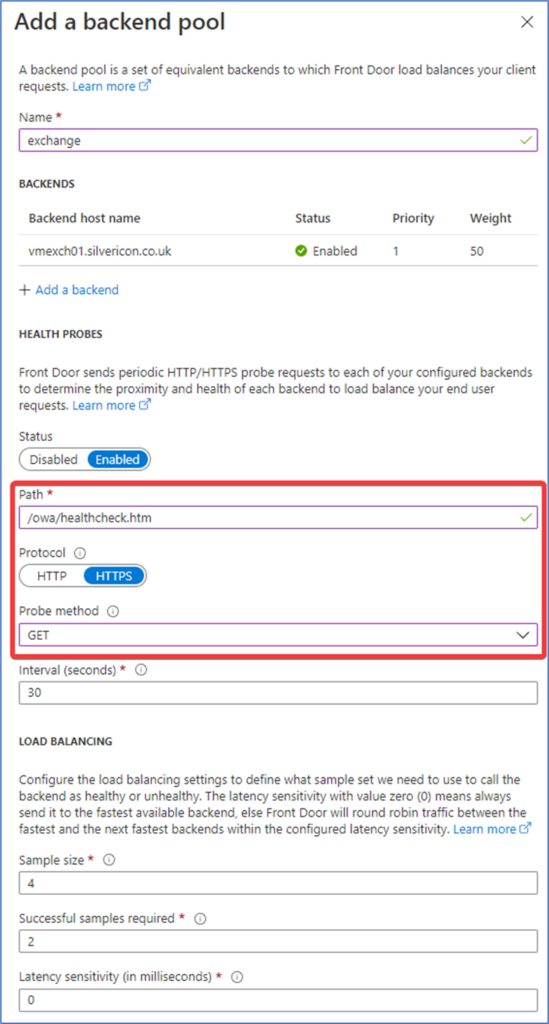Click the info icon beside Probe method
This screenshot has height=1024, width=549.
pyautogui.click(x=112, y=612)
